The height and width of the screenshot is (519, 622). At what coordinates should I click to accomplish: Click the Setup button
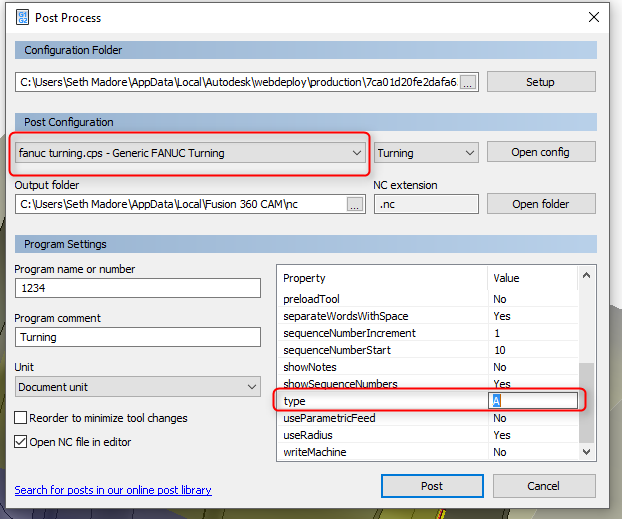(x=540, y=82)
